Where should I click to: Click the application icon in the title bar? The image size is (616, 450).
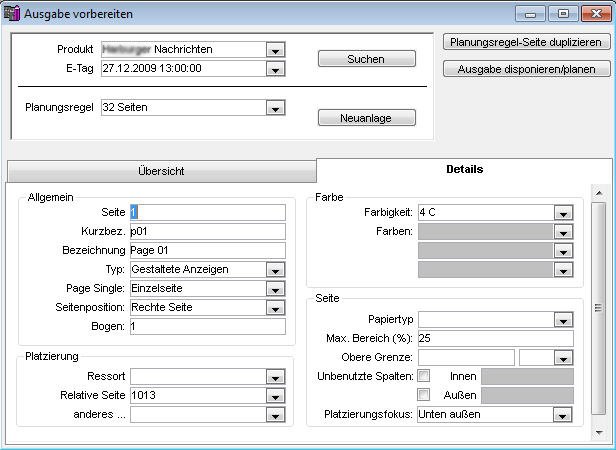pos(12,14)
